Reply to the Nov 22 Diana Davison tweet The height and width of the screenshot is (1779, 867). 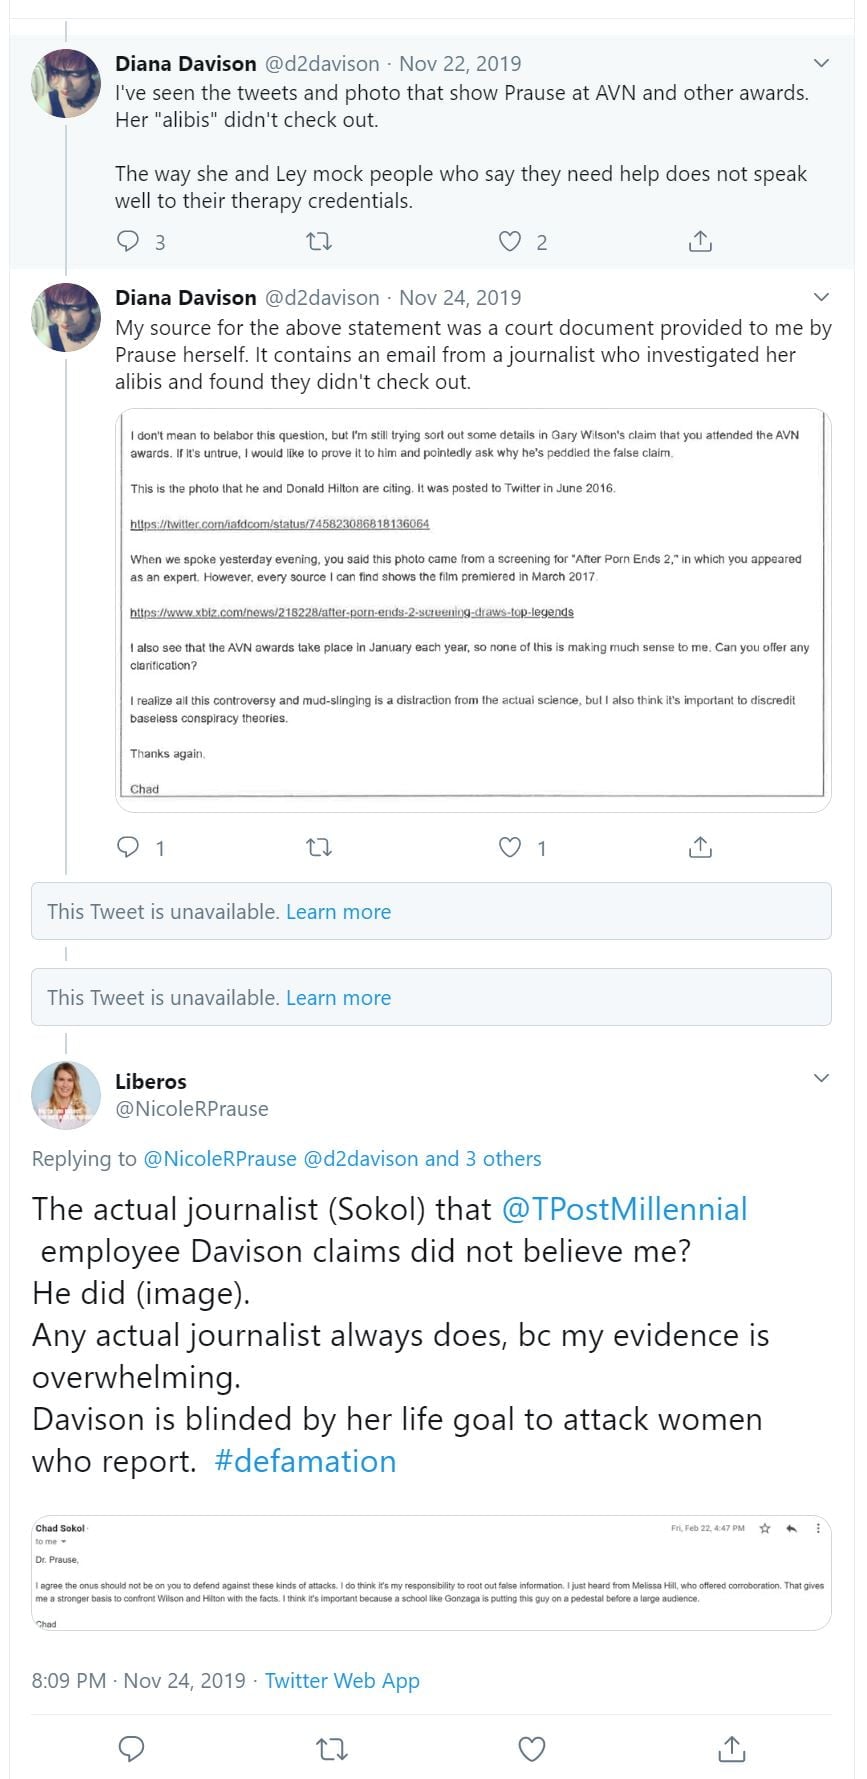(x=128, y=241)
